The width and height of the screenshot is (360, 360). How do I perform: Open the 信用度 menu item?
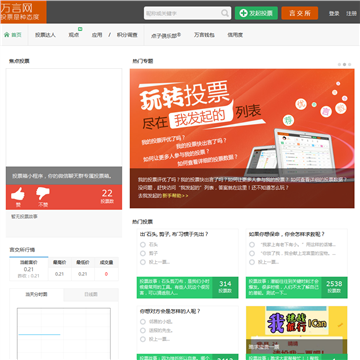point(235,35)
